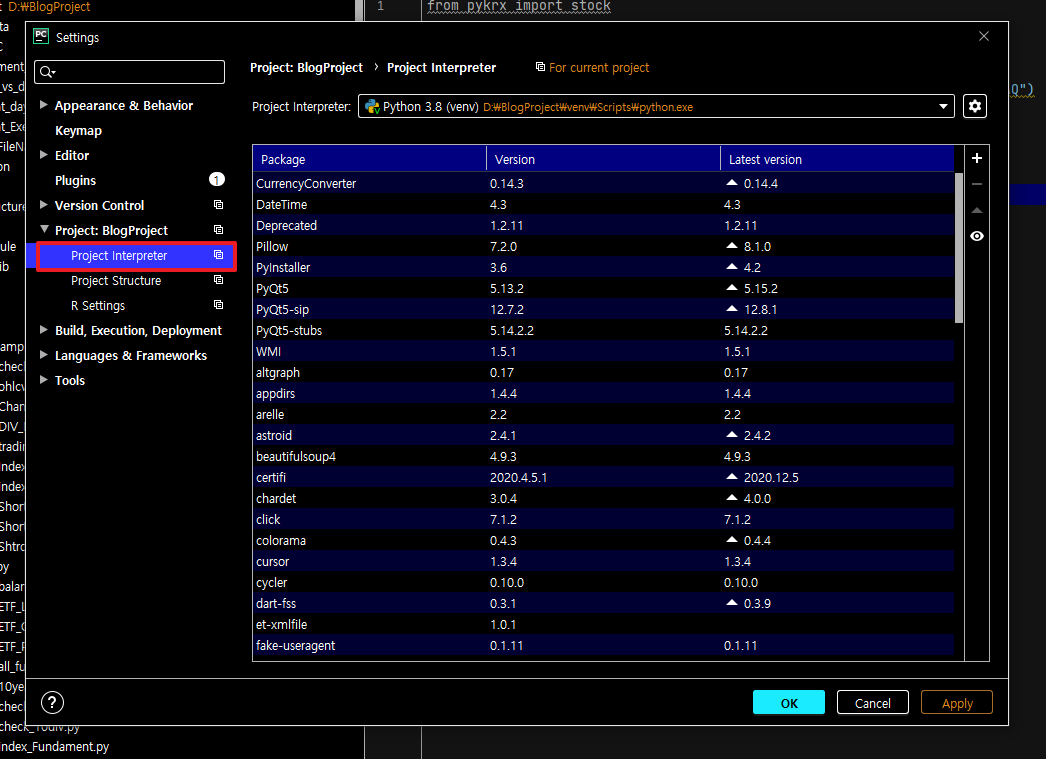Open the Plugins settings page
This screenshot has height=759, width=1046.
click(x=75, y=181)
